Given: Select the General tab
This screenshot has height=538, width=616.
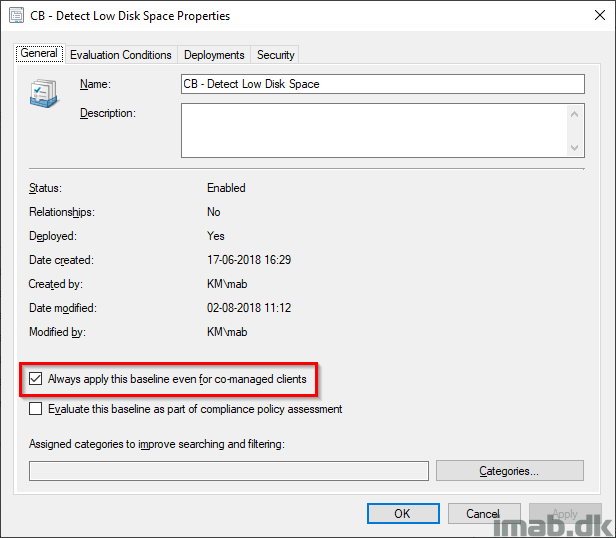Looking at the screenshot, I should pyautogui.click(x=39, y=53).
